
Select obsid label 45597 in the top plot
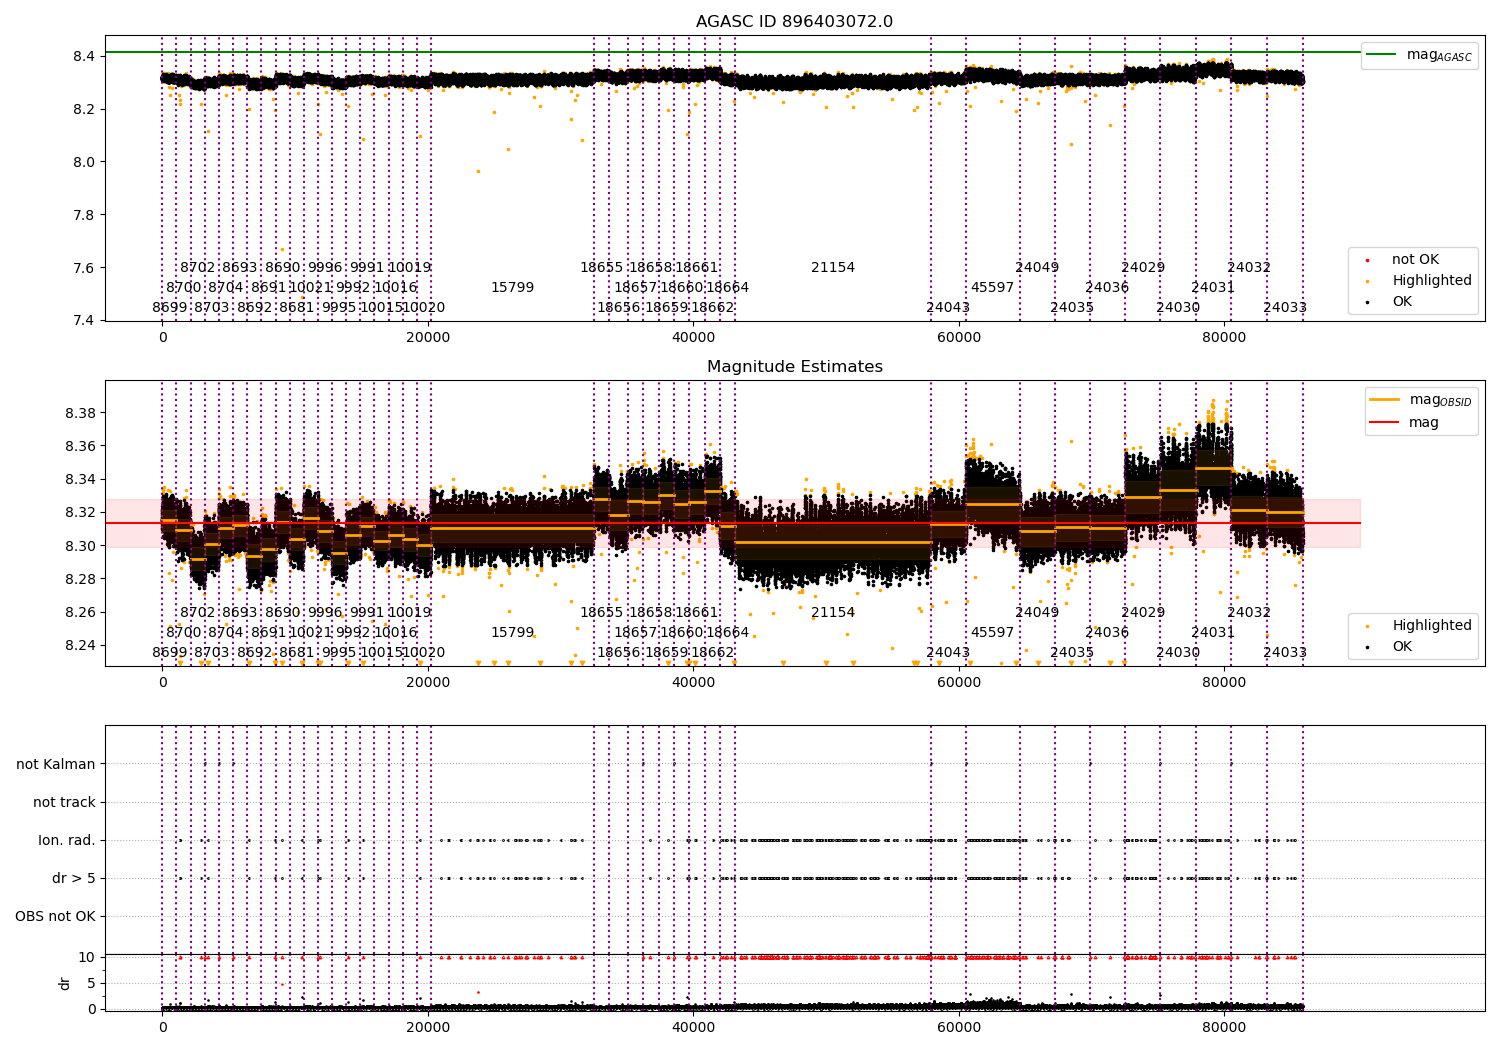pos(992,288)
